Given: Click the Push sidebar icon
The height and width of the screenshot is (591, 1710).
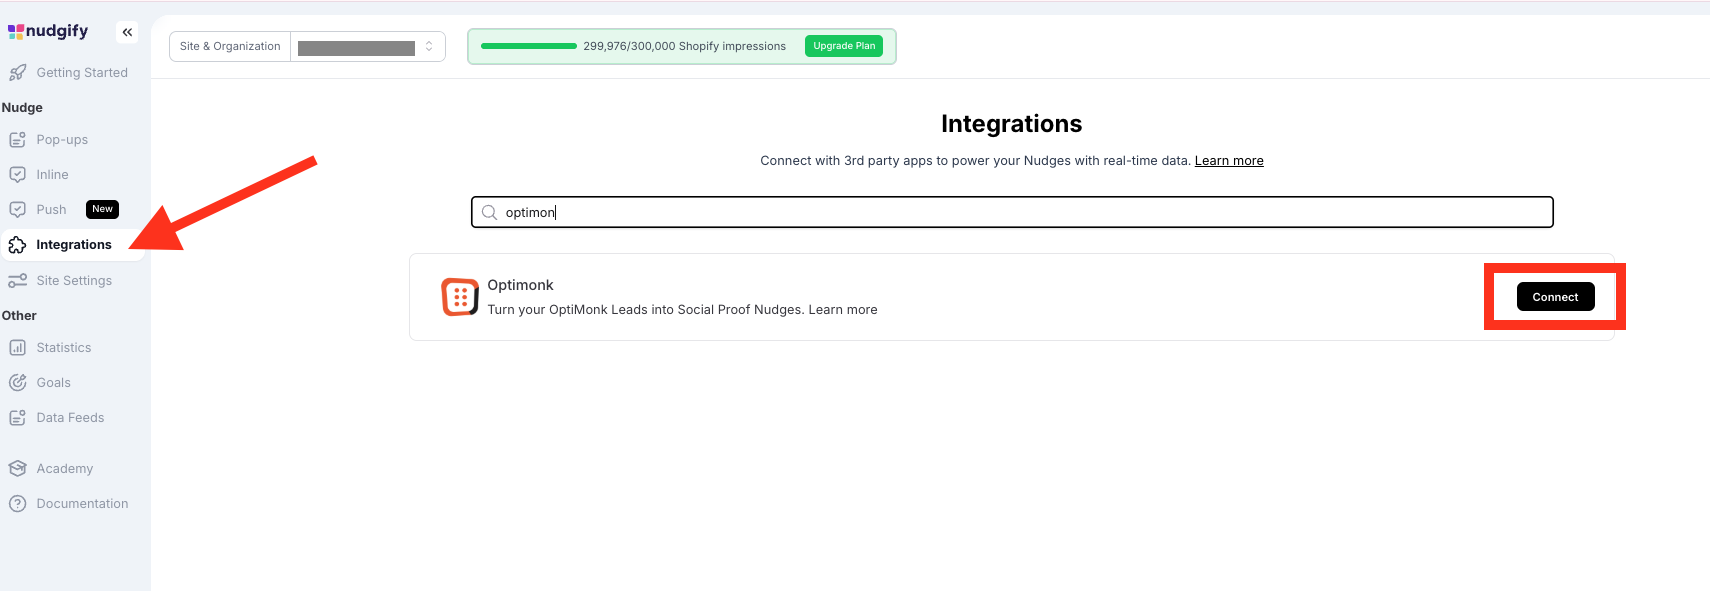Looking at the screenshot, I should tap(17, 210).
